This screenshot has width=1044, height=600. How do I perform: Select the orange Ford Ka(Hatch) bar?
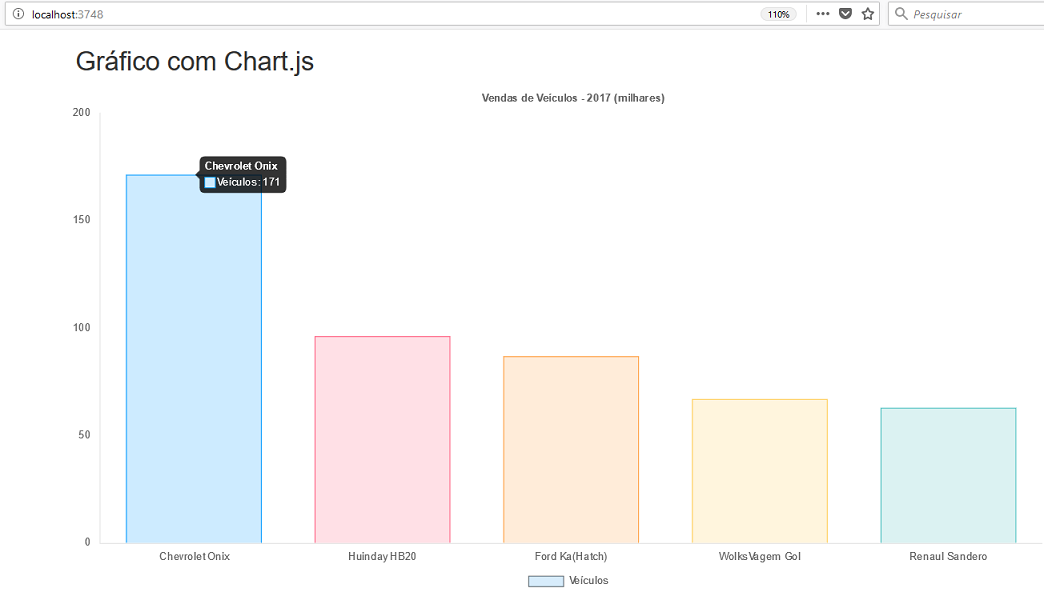[571, 450]
